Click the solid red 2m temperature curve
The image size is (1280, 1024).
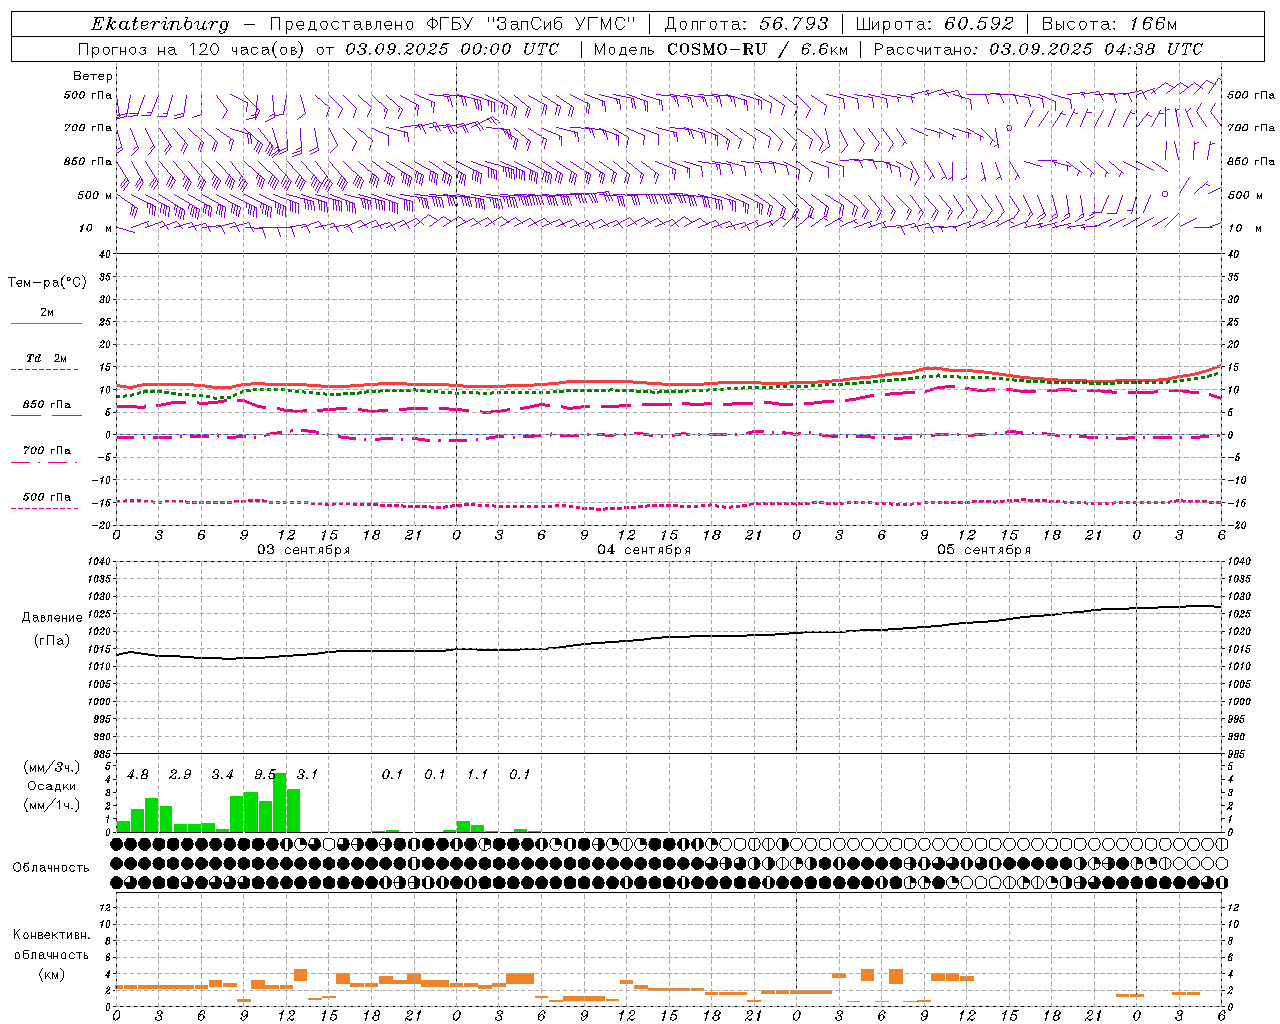pyautogui.click(x=668, y=382)
